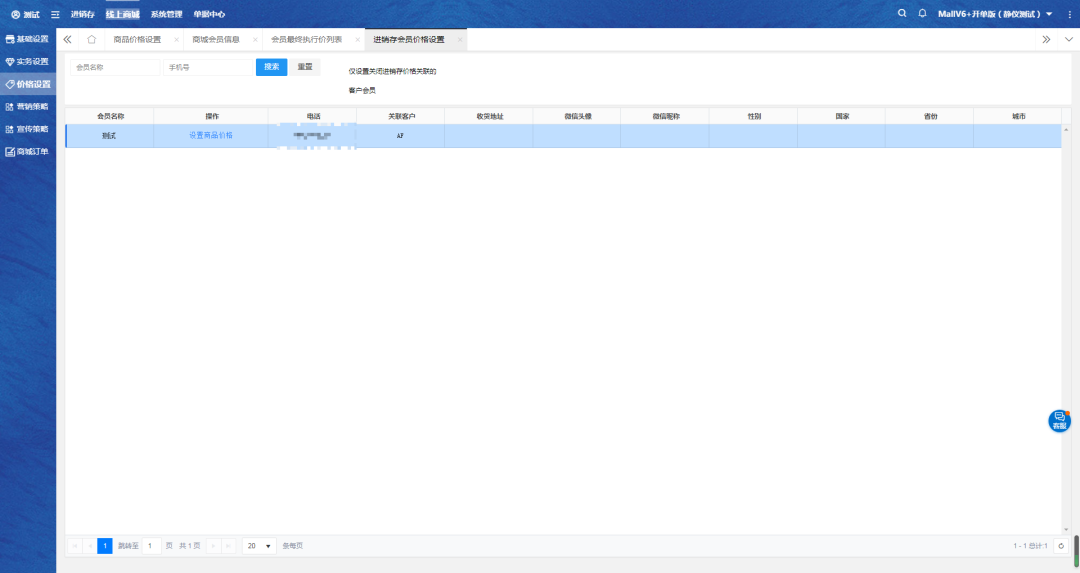Click the table refresh icon at bottom right
Image resolution: width=1080 pixels, height=573 pixels.
pos(1061,546)
